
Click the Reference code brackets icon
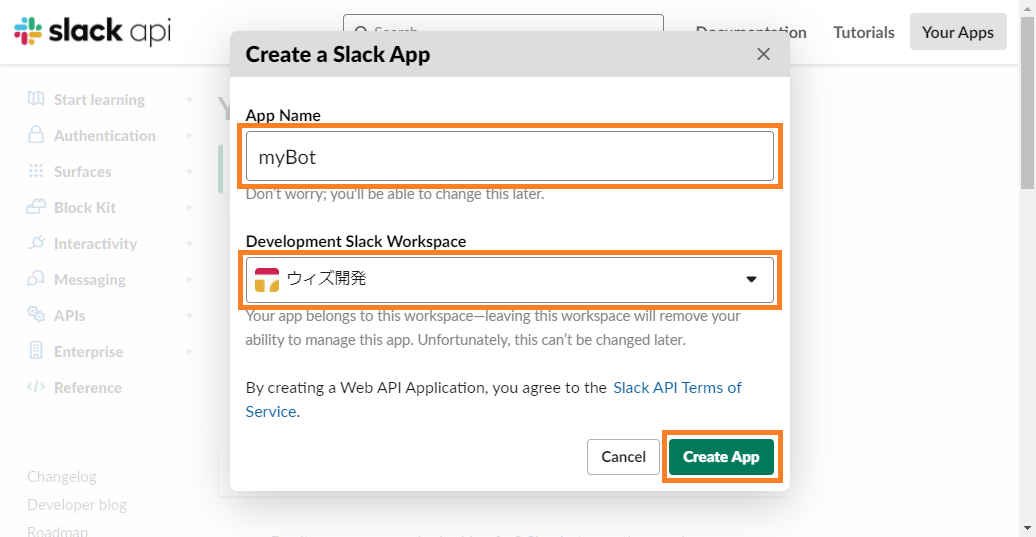point(36,387)
